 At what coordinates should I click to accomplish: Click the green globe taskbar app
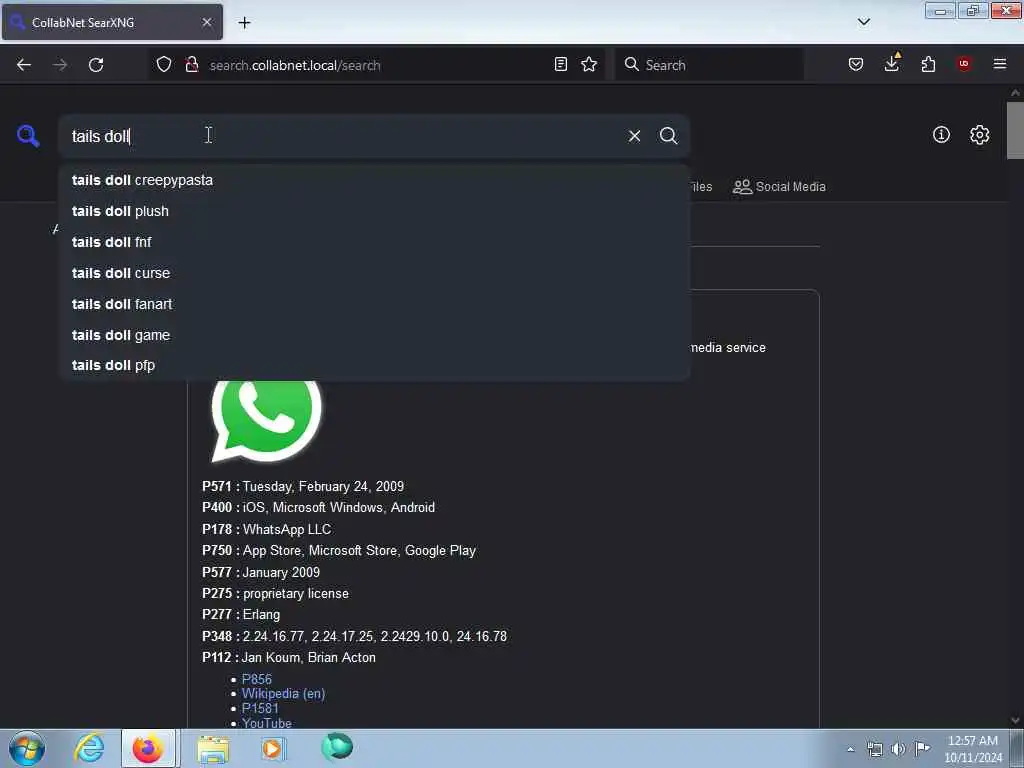tap(337, 747)
